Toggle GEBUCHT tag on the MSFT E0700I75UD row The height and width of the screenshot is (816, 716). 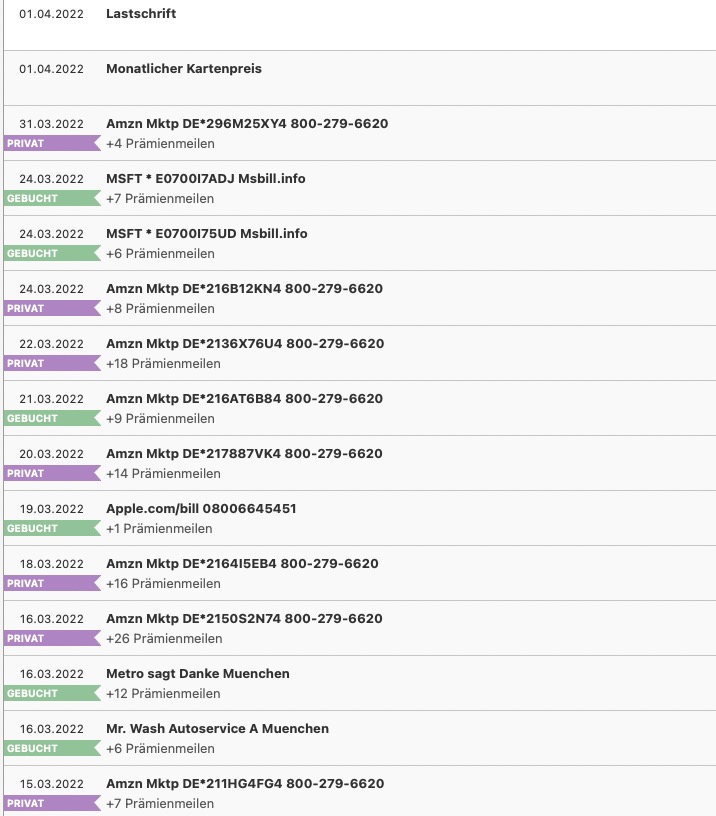(52, 253)
